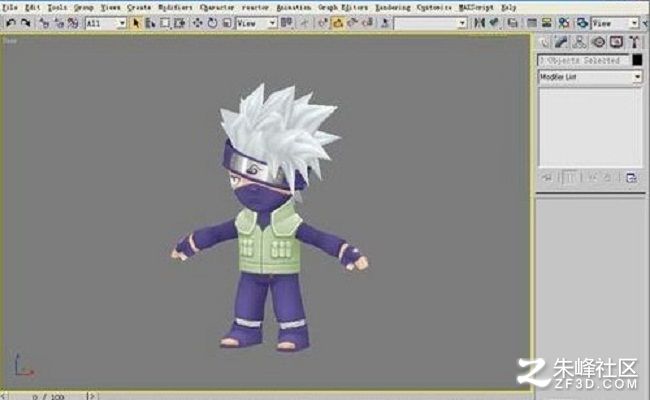Click the black object color swatch
The width and height of the screenshot is (650, 400).
(x=637, y=61)
